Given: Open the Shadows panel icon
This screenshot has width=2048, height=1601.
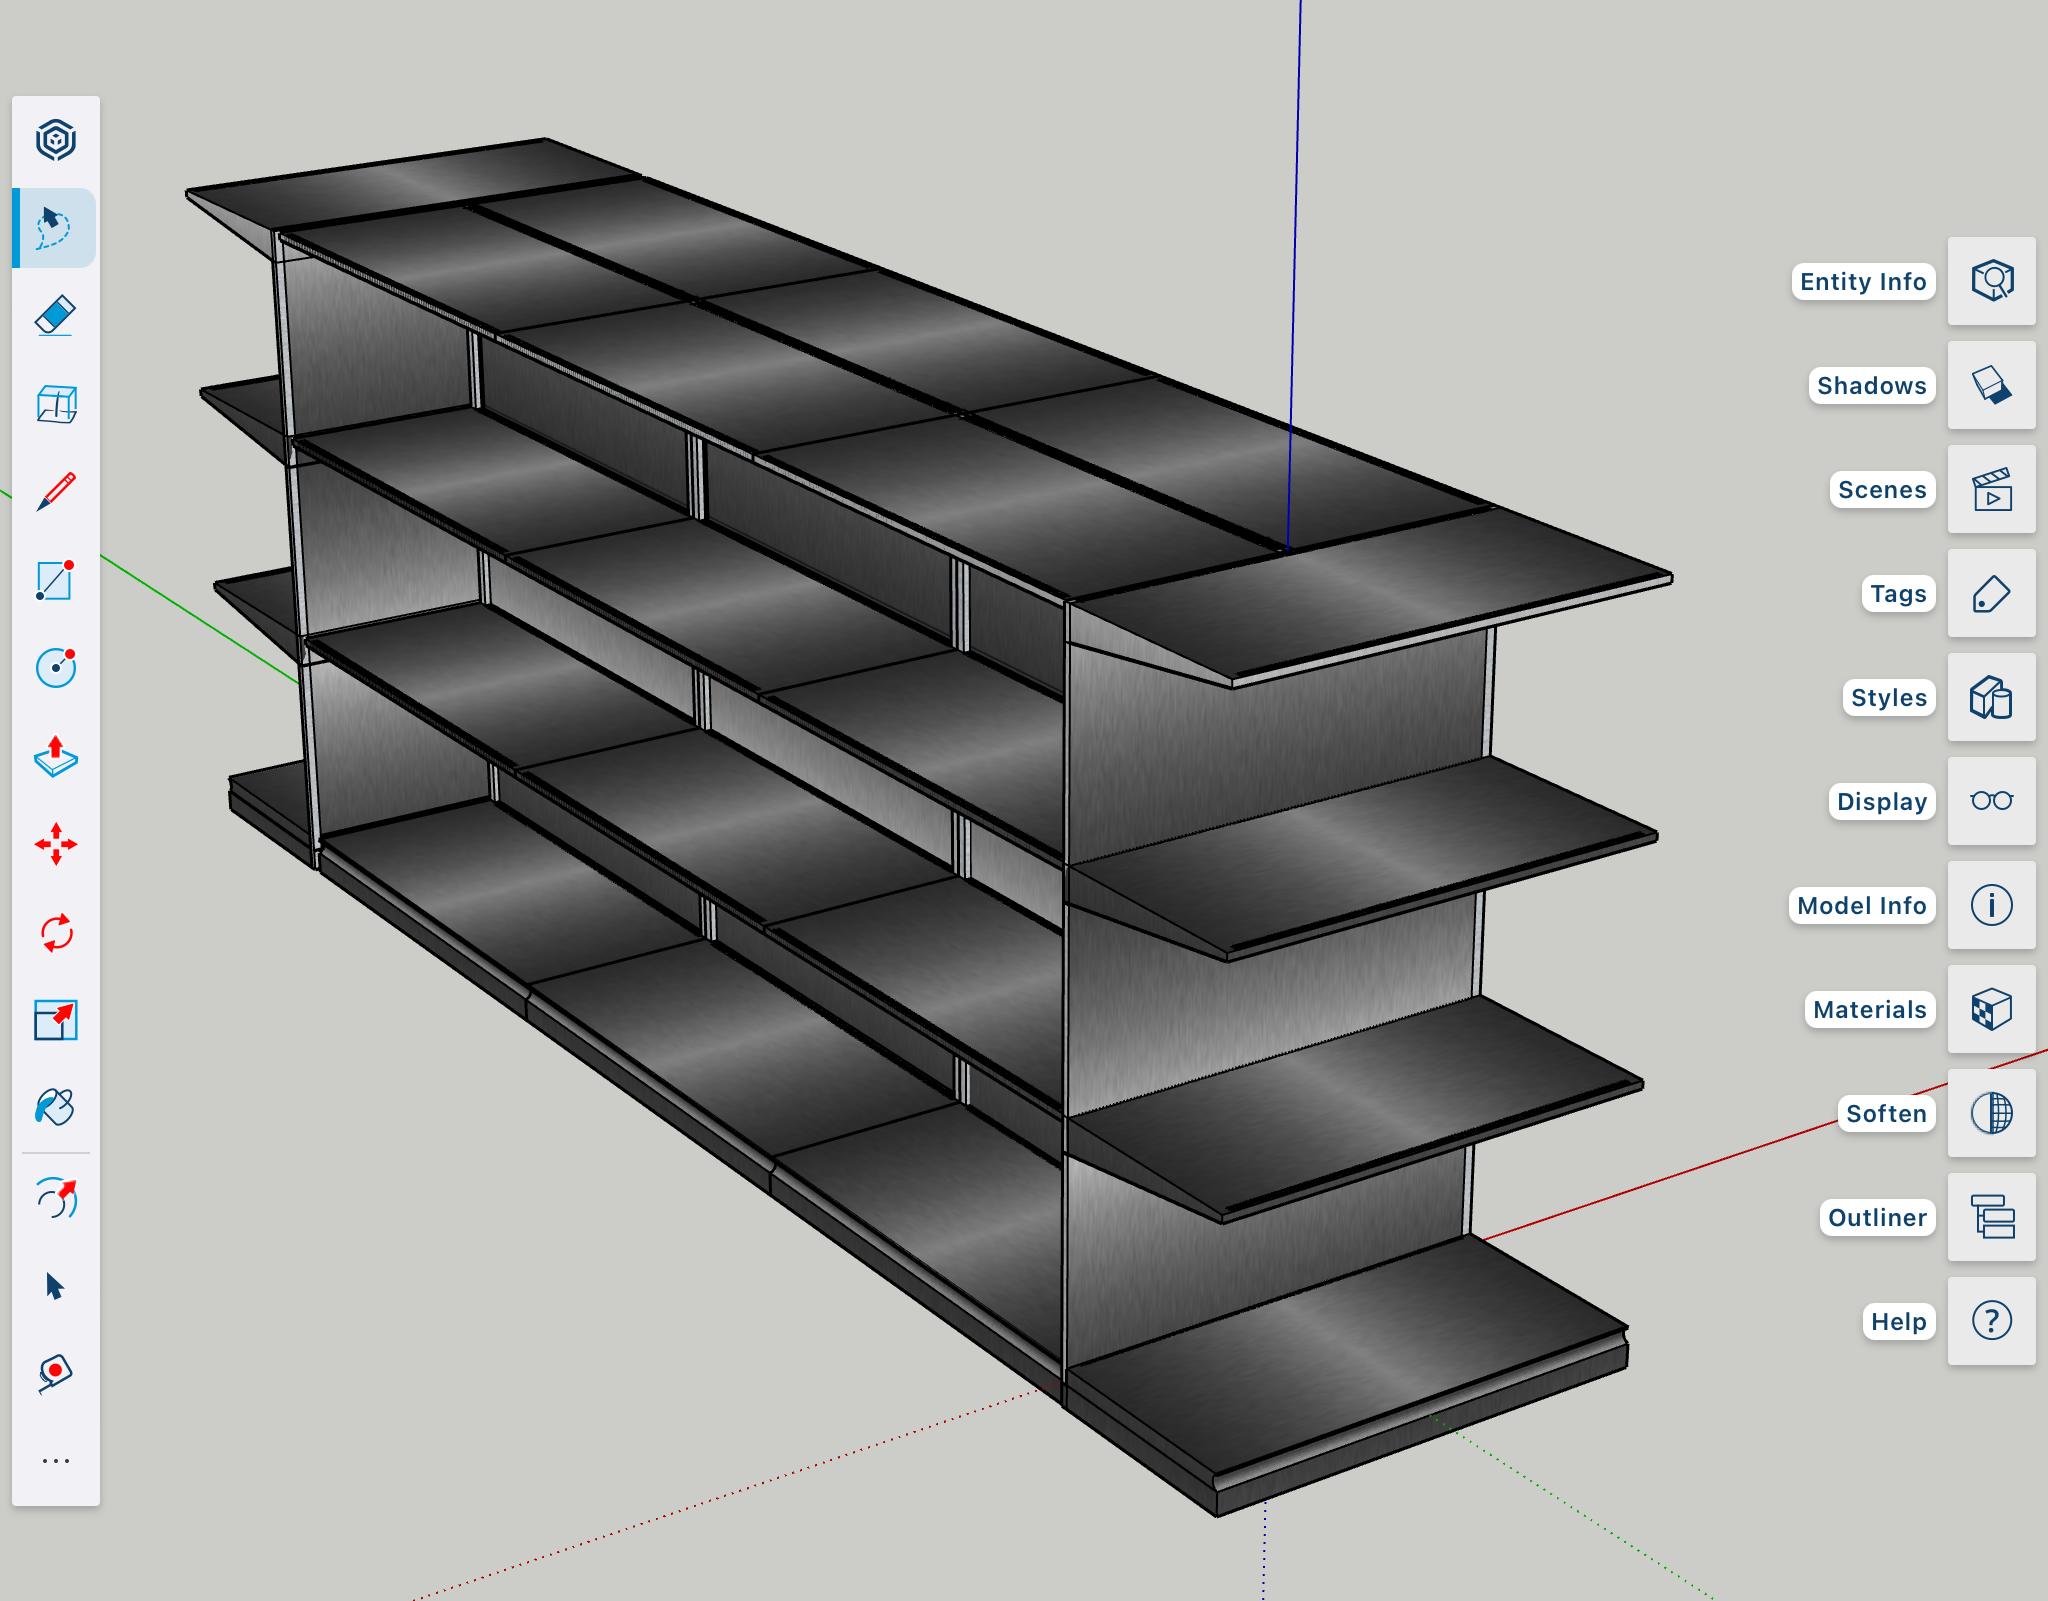Looking at the screenshot, I should pyautogui.click(x=1991, y=385).
